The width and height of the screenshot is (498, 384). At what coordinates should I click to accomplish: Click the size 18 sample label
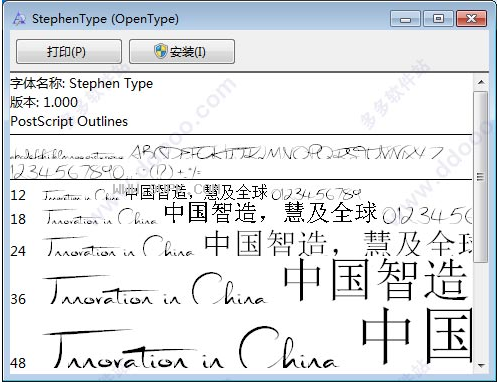18,219
